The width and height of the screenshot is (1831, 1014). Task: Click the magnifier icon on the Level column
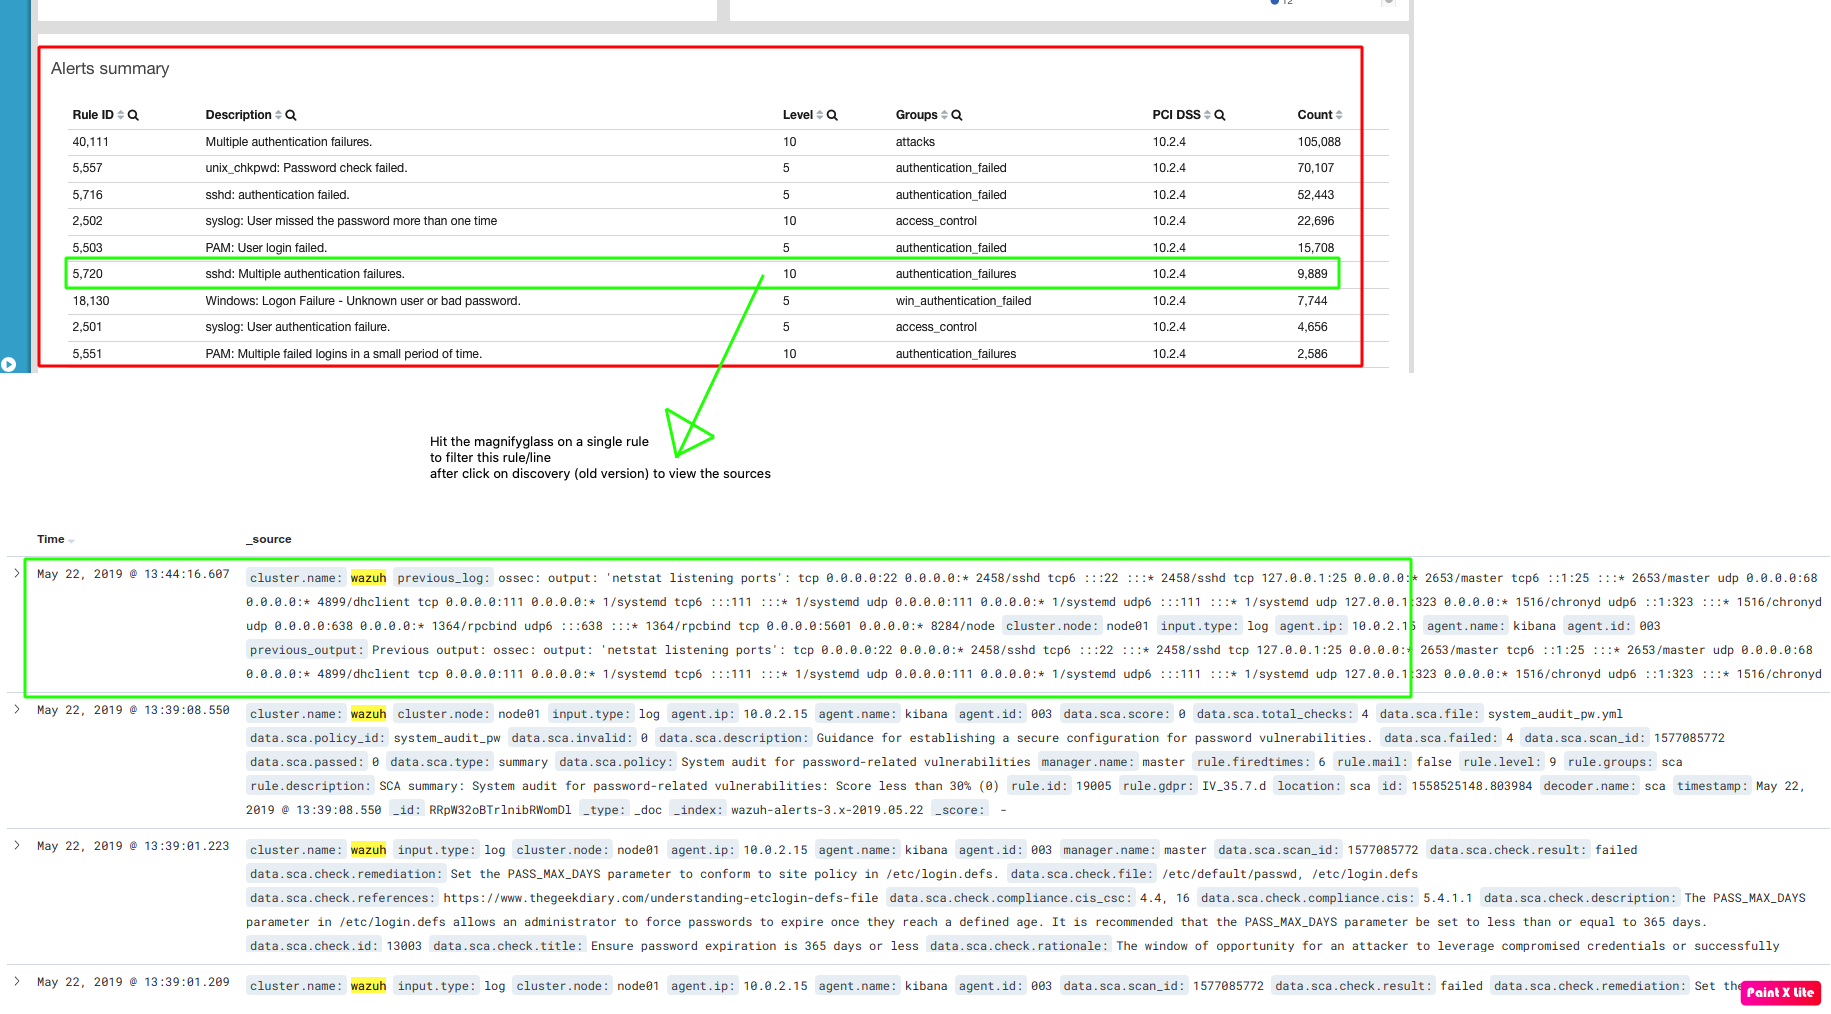coord(832,114)
